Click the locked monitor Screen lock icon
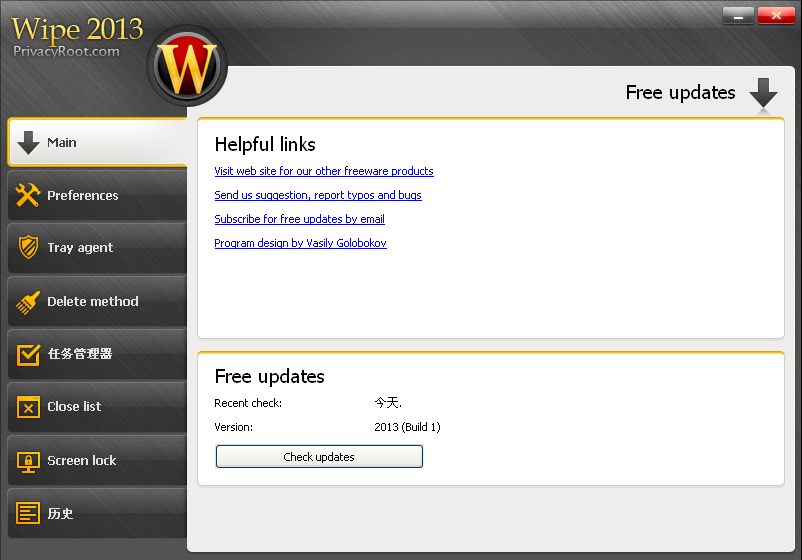The width and height of the screenshot is (802, 560). [28, 461]
